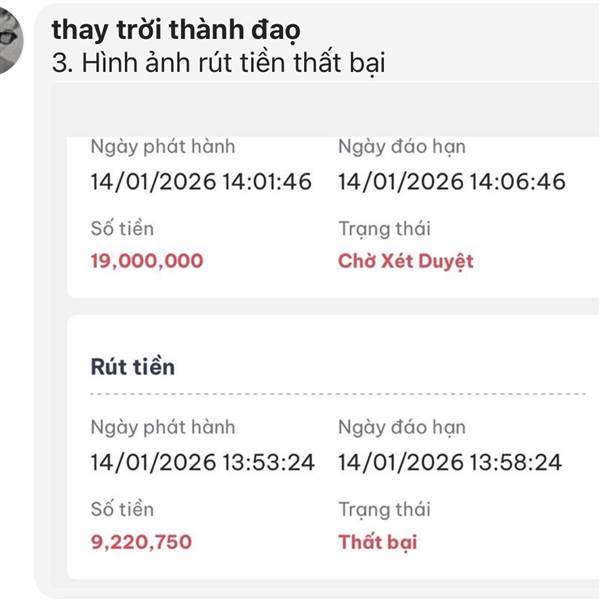Click the Ngày phát hành label in the Rút tiền card
The image size is (600, 600).
coord(163,428)
